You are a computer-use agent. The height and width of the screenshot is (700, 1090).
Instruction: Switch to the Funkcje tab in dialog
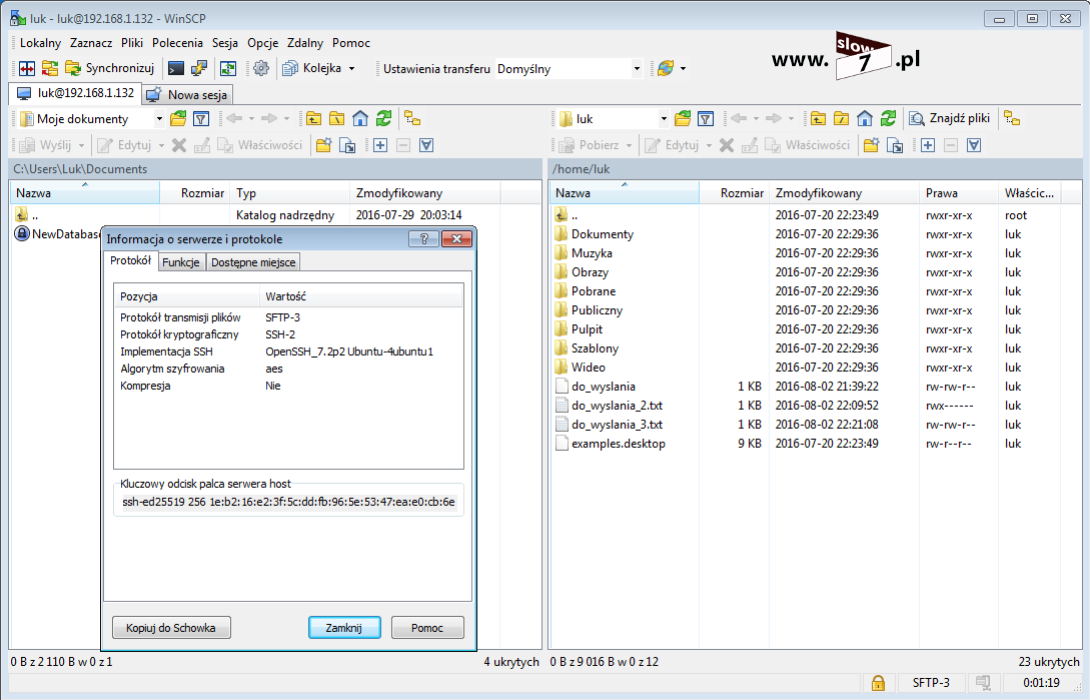pos(181,262)
